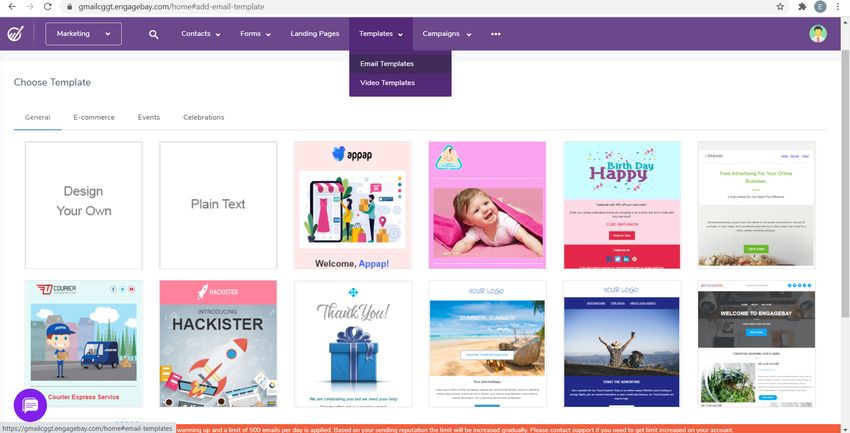Toggle the Templates dropdown menu

(381, 34)
